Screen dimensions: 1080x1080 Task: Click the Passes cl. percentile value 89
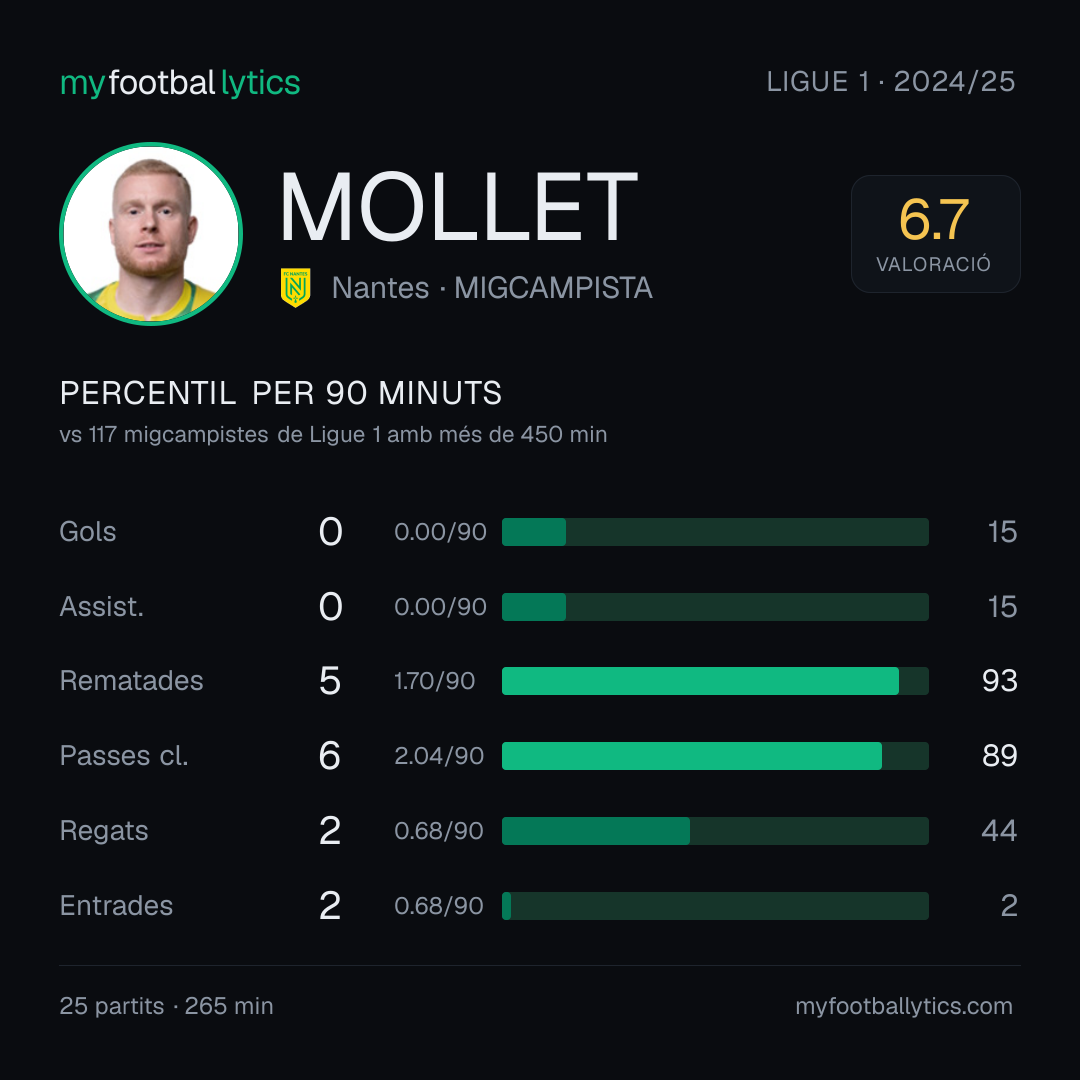(x=999, y=756)
